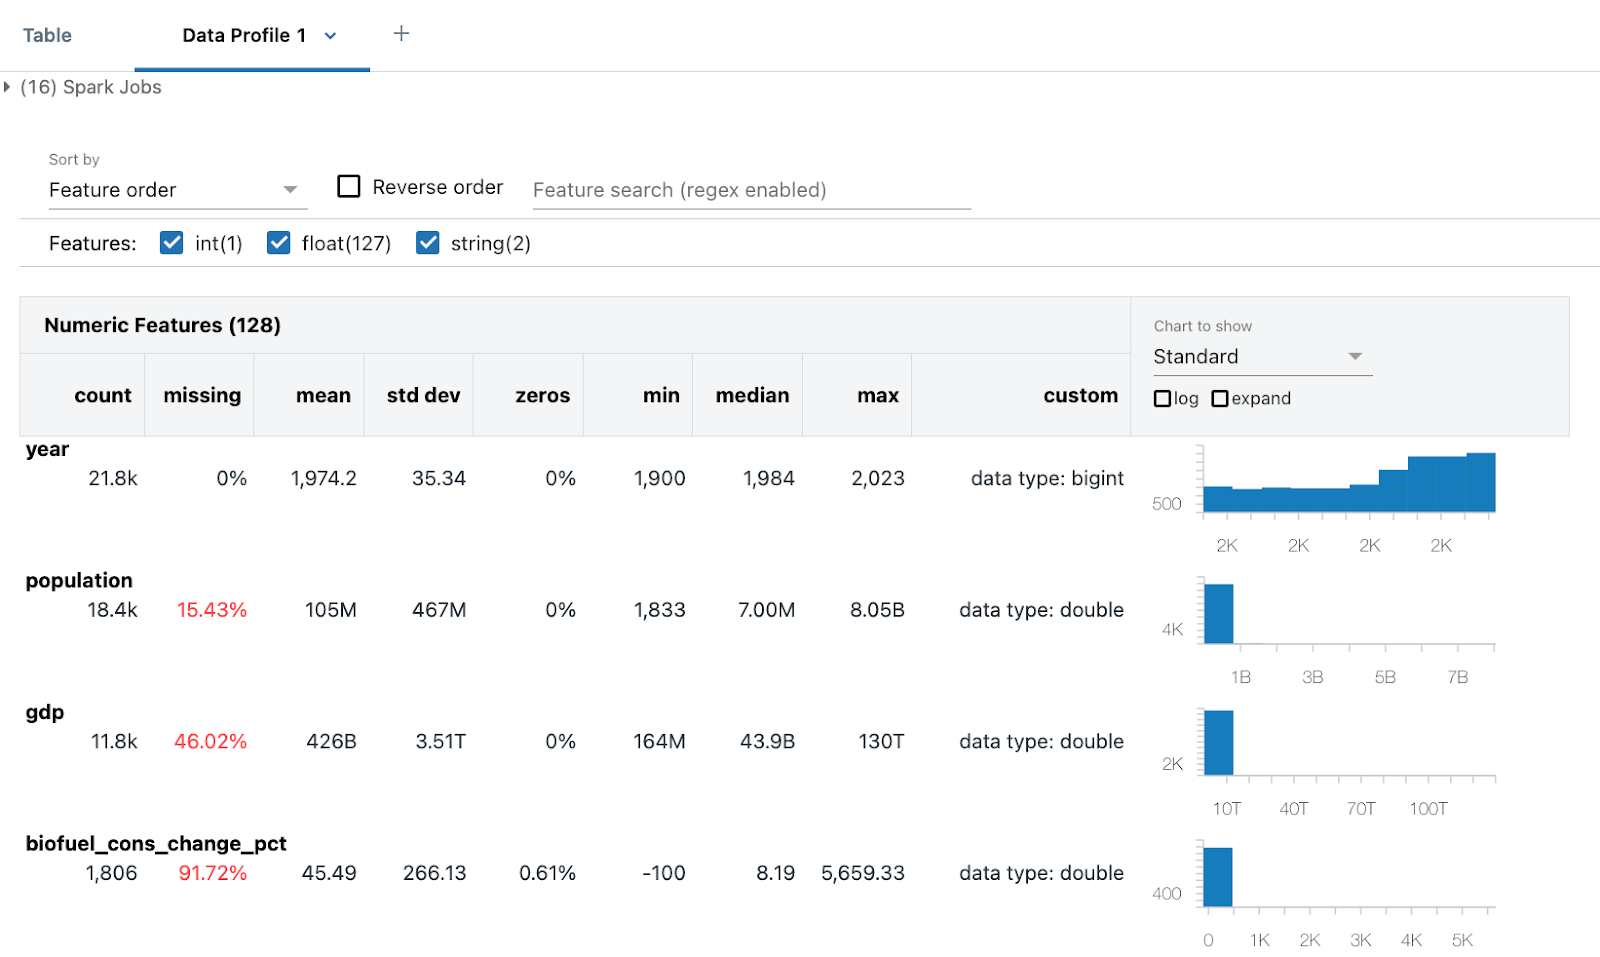Screen dimensions: 1600x957
Task: Click the year histogram chart
Action: click(1350, 485)
